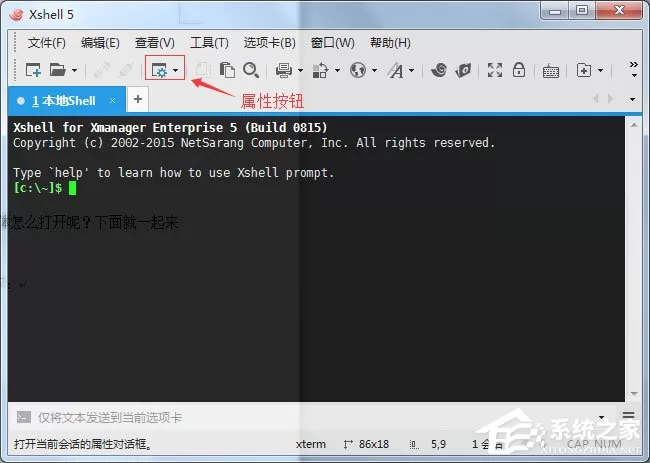Click the lock screen padlock icon

click(519, 70)
